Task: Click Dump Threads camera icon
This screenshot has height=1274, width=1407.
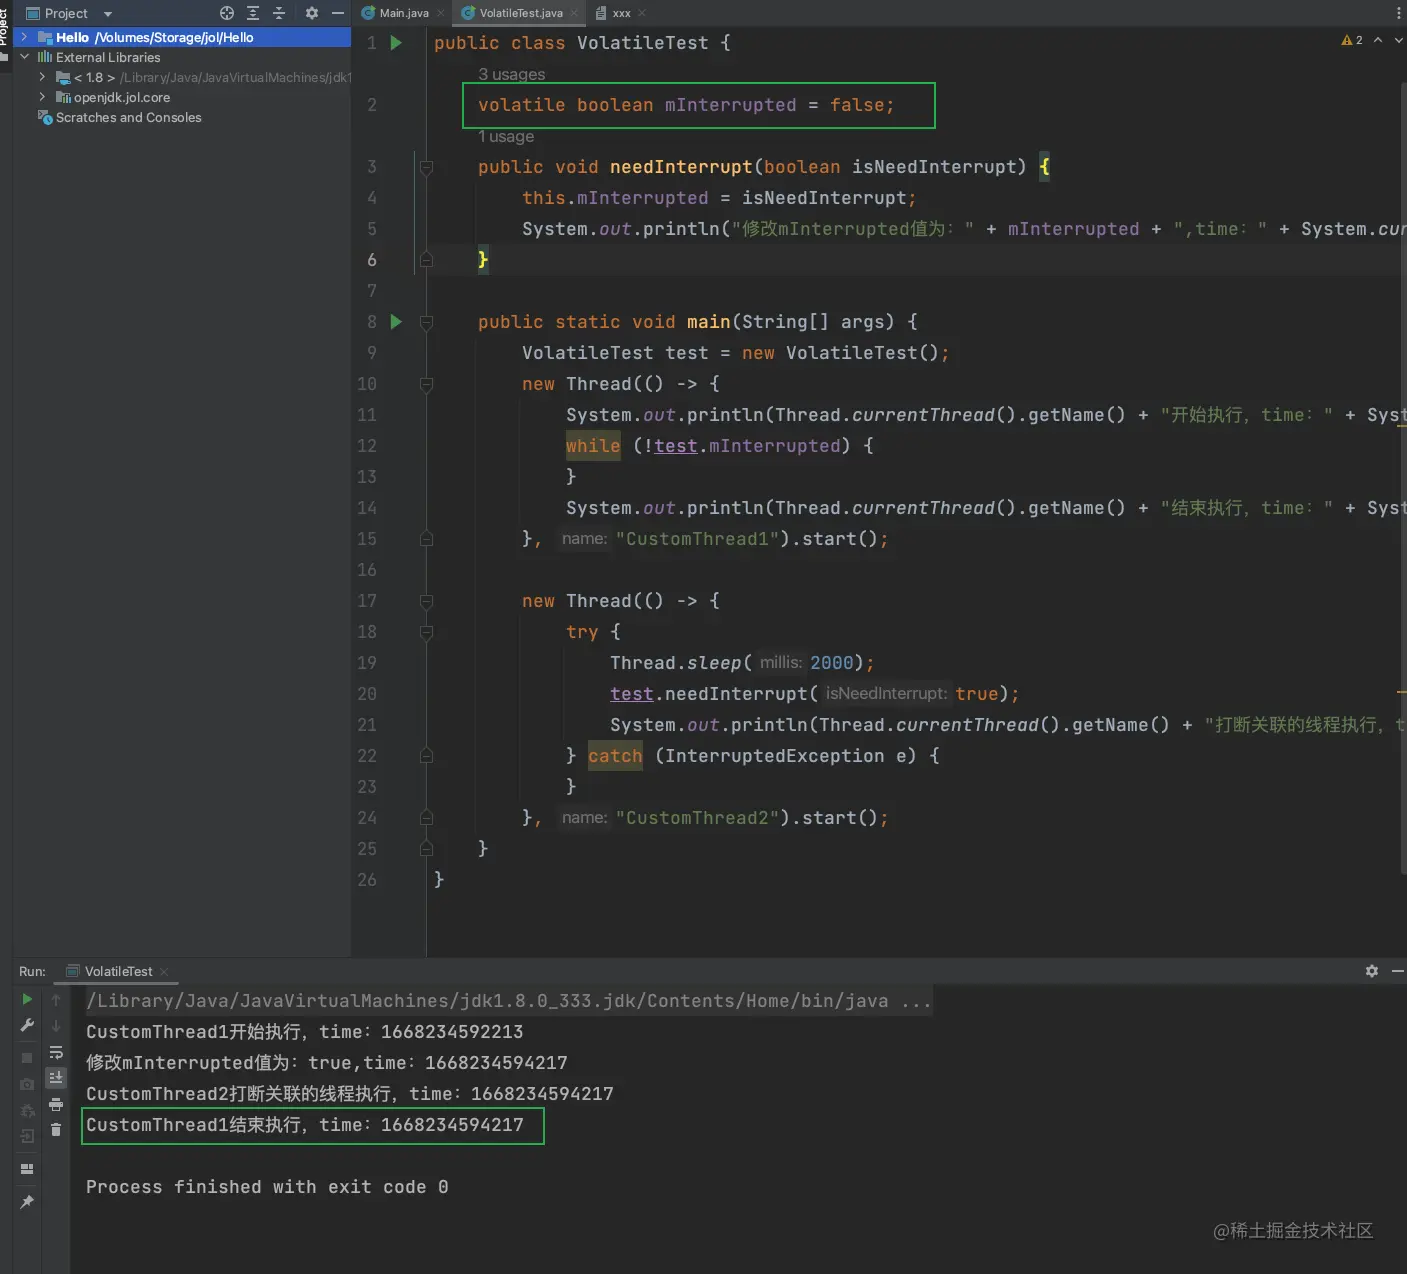Action: [x=27, y=1084]
